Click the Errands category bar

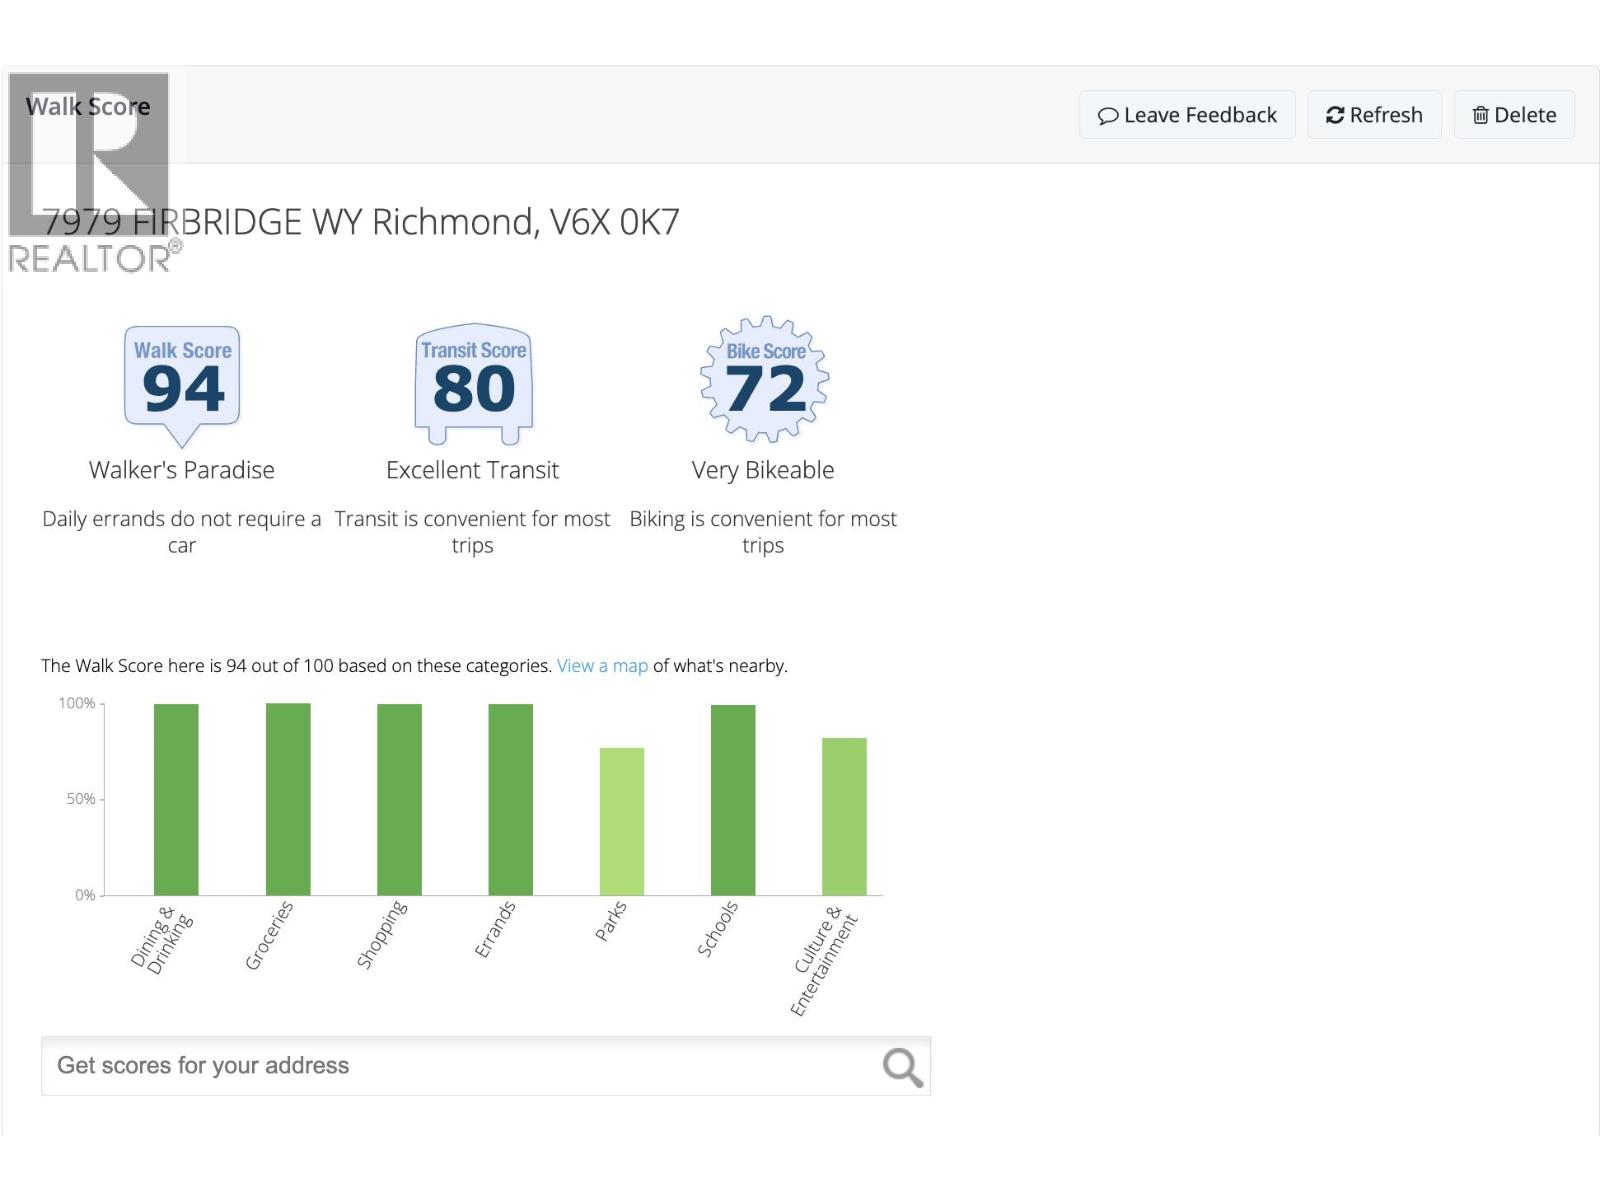click(510, 799)
